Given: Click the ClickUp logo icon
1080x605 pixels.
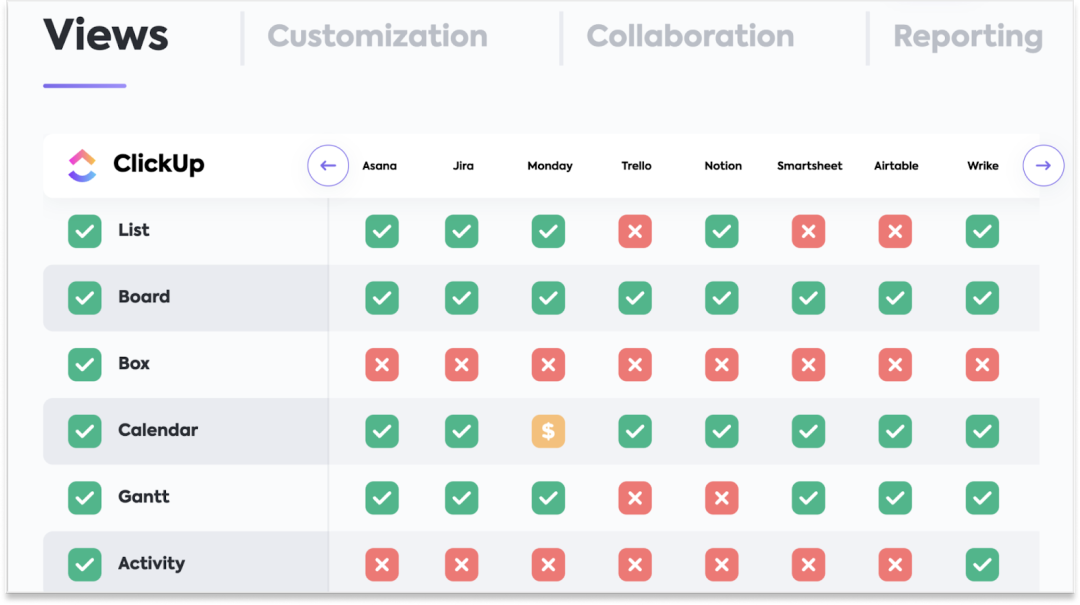Looking at the screenshot, I should [x=82, y=165].
